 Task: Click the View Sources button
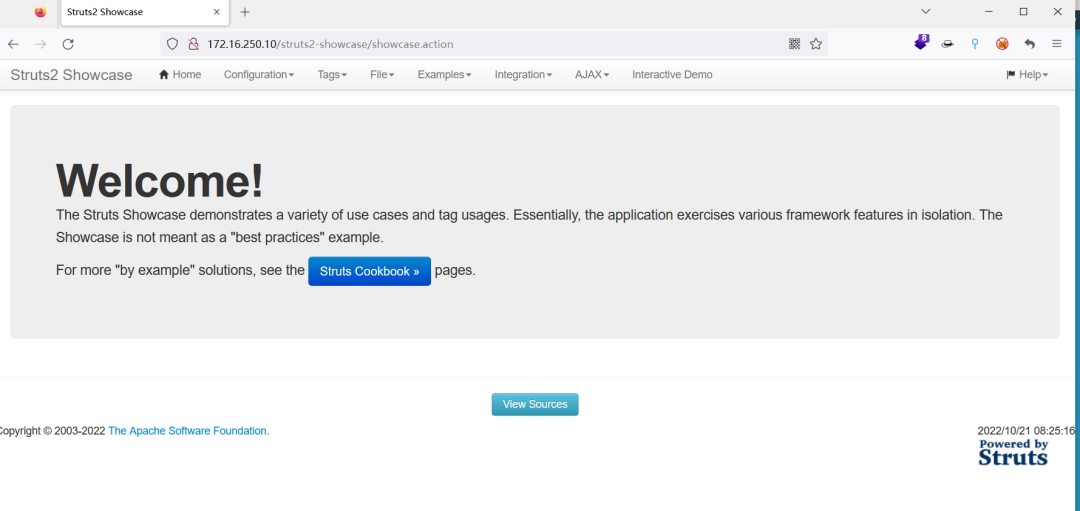tap(535, 404)
